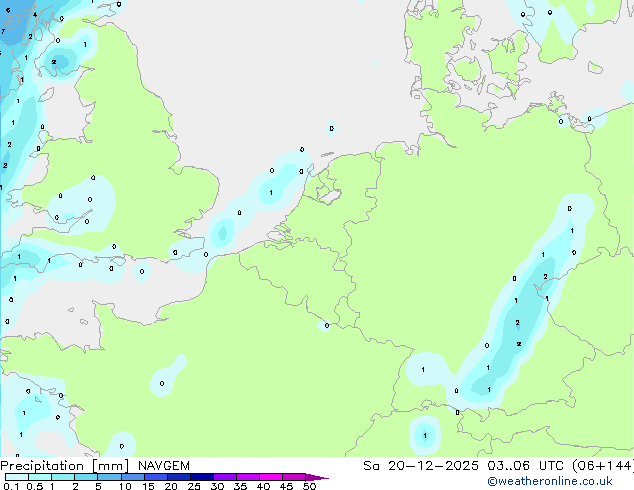Viewport: 634px width, 490px height.
Task: Select the 30–35 mm purple legend swatch
Action: coord(224,477)
